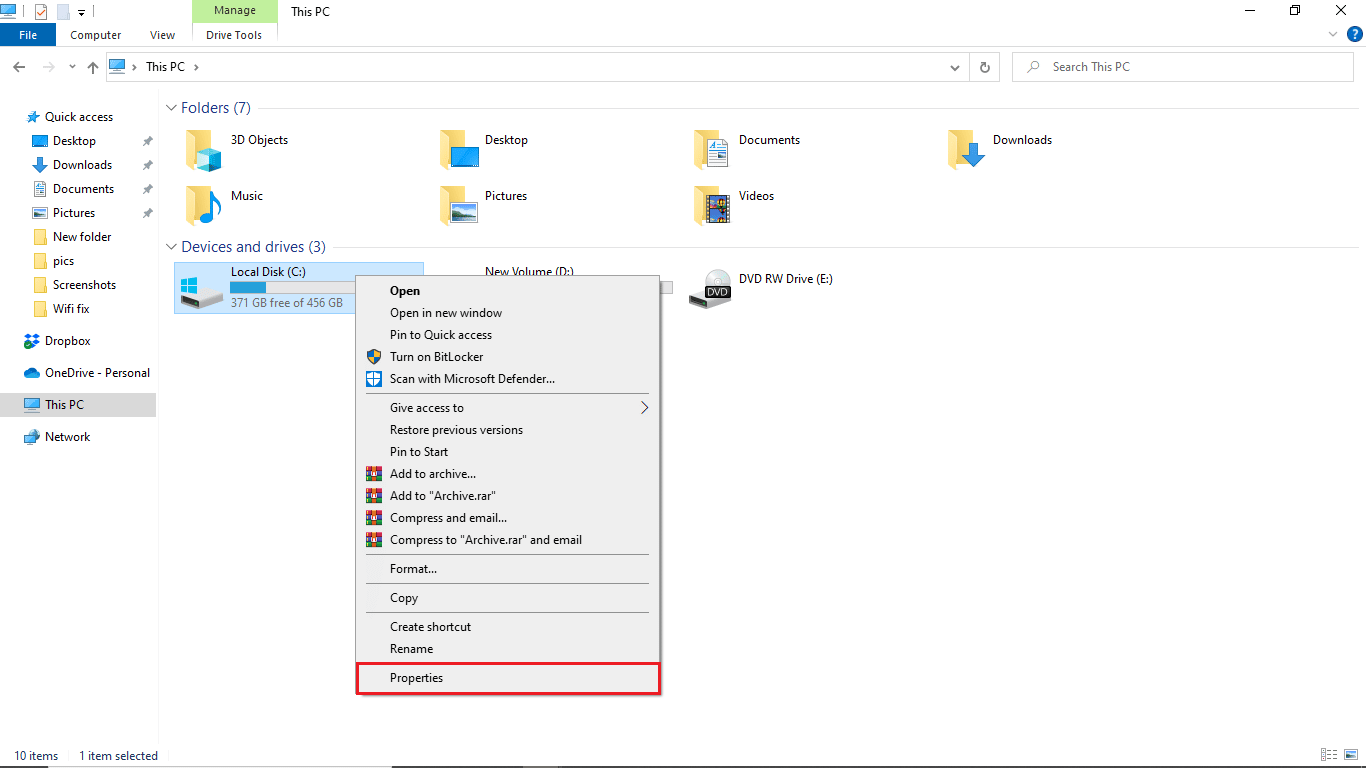This screenshot has width=1366, height=768.
Task: Open Dropbox in navigation pane
Action: (x=67, y=341)
